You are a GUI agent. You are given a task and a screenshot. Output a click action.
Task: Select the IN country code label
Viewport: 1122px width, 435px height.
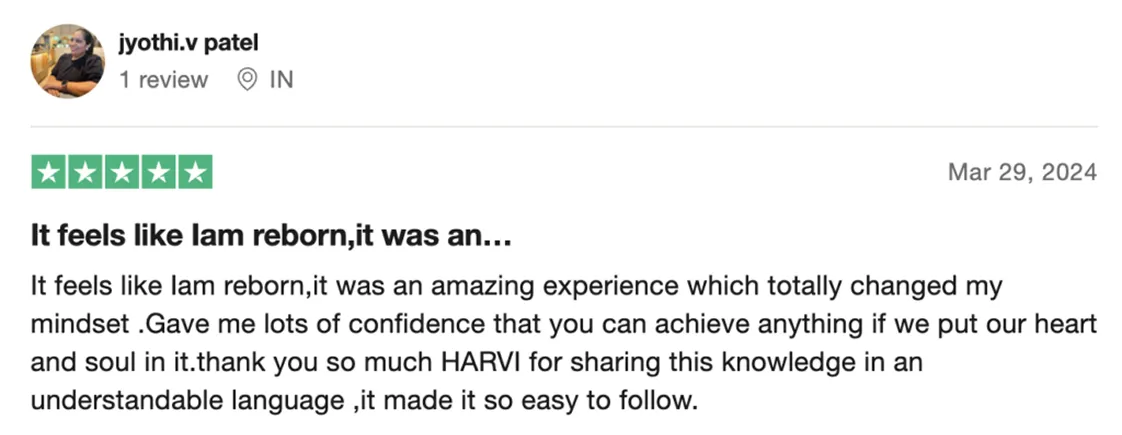281,80
